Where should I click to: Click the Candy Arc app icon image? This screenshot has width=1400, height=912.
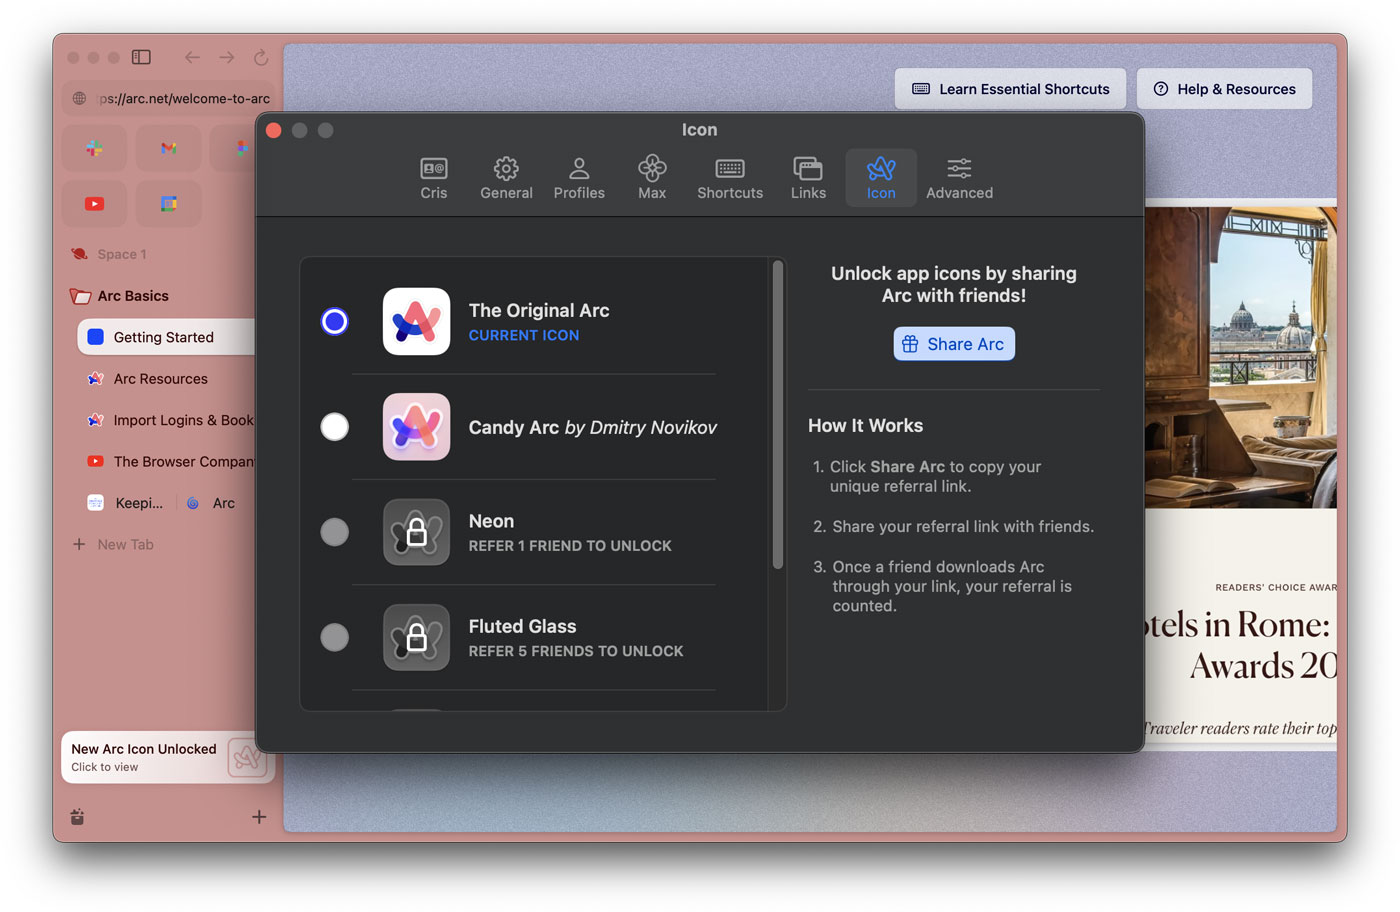(x=416, y=427)
